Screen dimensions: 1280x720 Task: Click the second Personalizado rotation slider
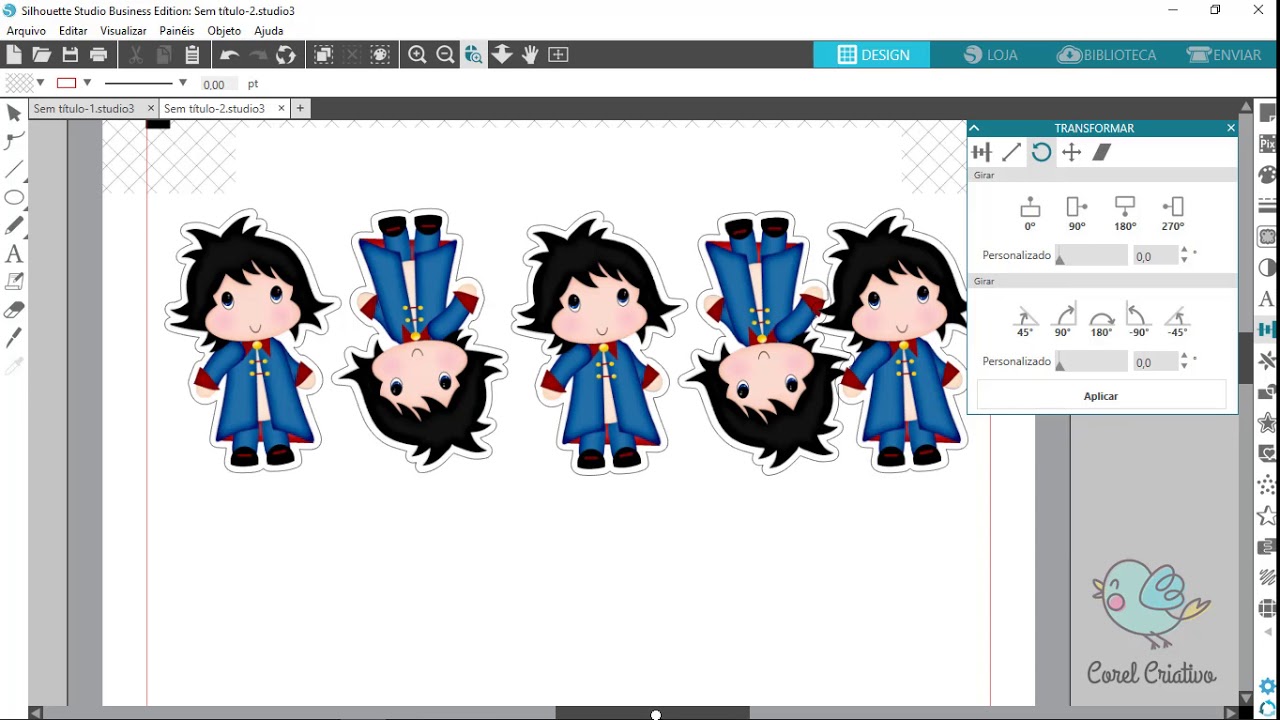(x=1092, y=362)
